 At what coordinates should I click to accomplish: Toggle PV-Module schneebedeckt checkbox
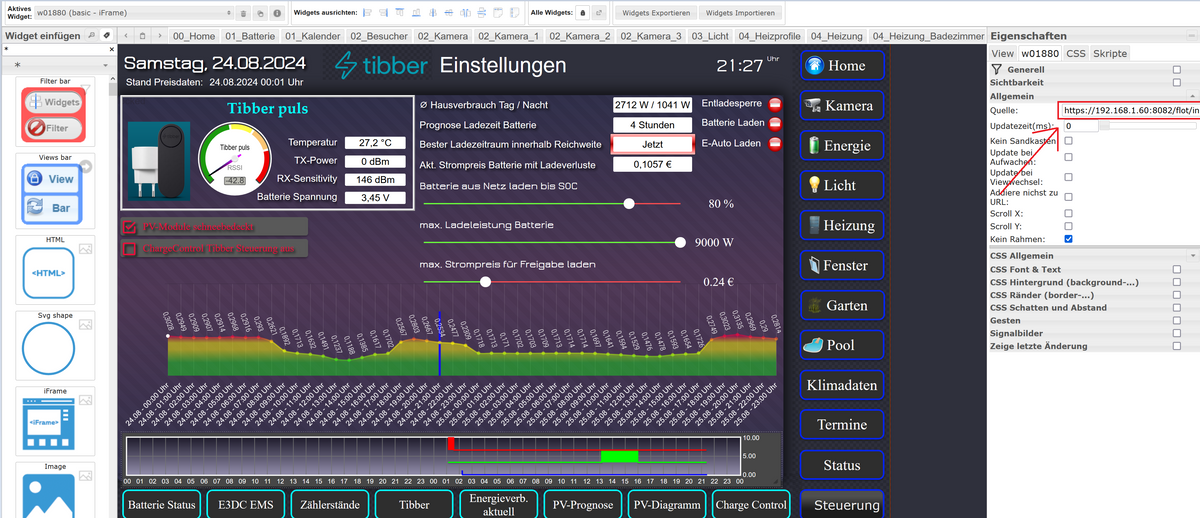click(x=130, y=228)
